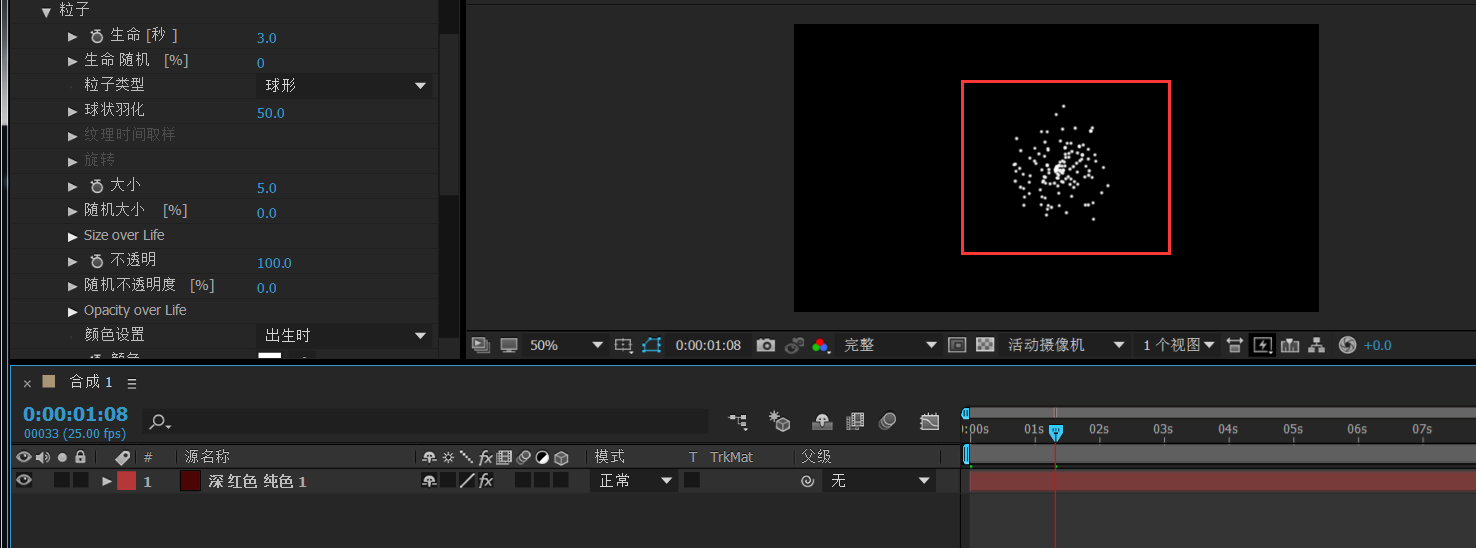The image size is (1476, 548).
Task: Open the 活动摄像机 view dropdown
Action: click(x=1066, y=345)
